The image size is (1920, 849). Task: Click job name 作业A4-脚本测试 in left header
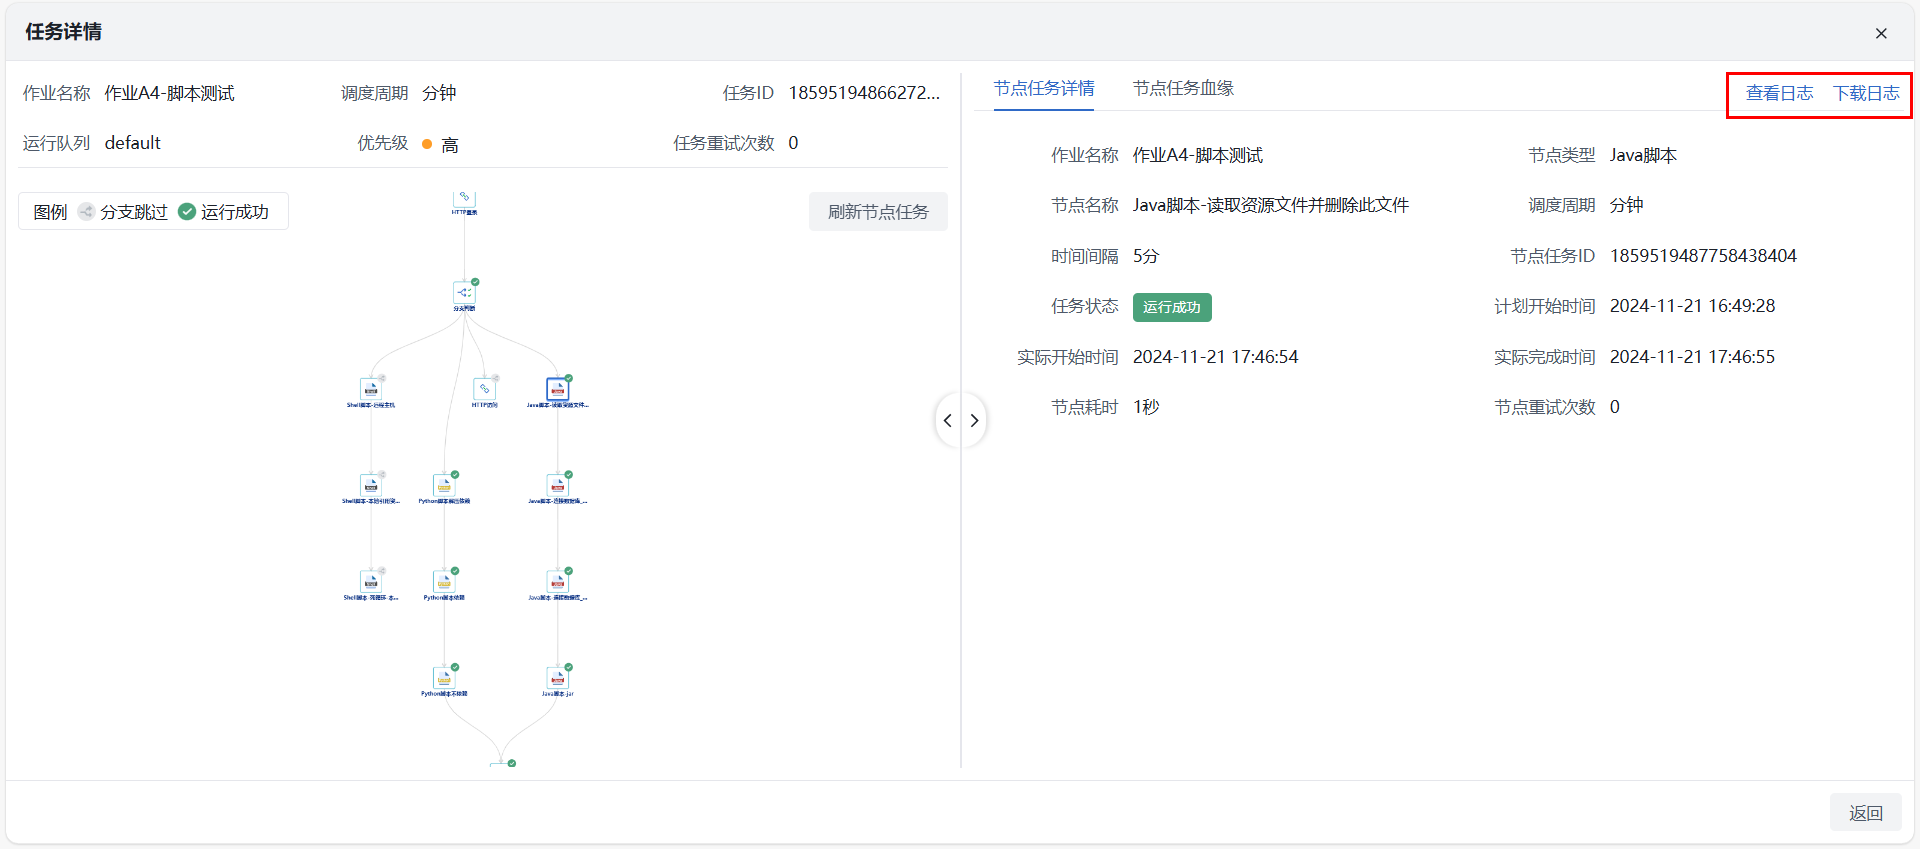(x=170, y=93)
